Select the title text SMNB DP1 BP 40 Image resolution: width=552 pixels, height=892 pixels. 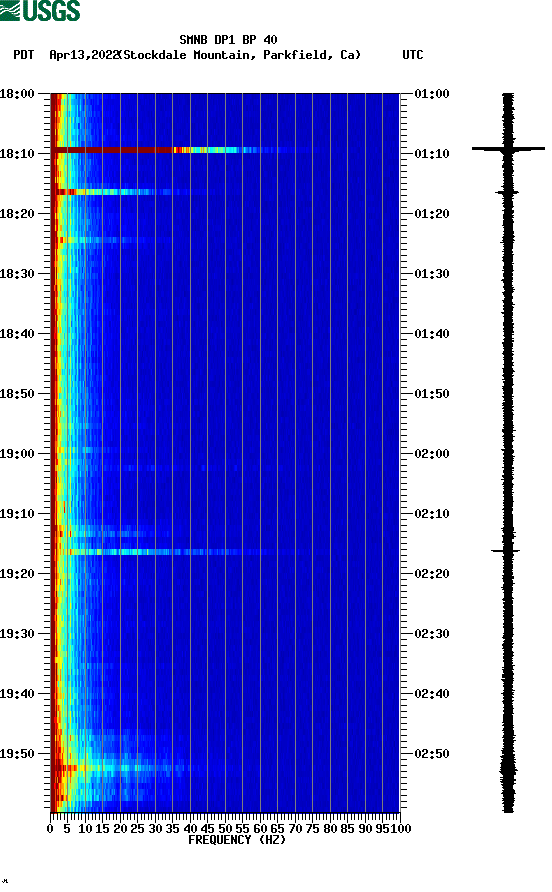(x=228, y=40)
